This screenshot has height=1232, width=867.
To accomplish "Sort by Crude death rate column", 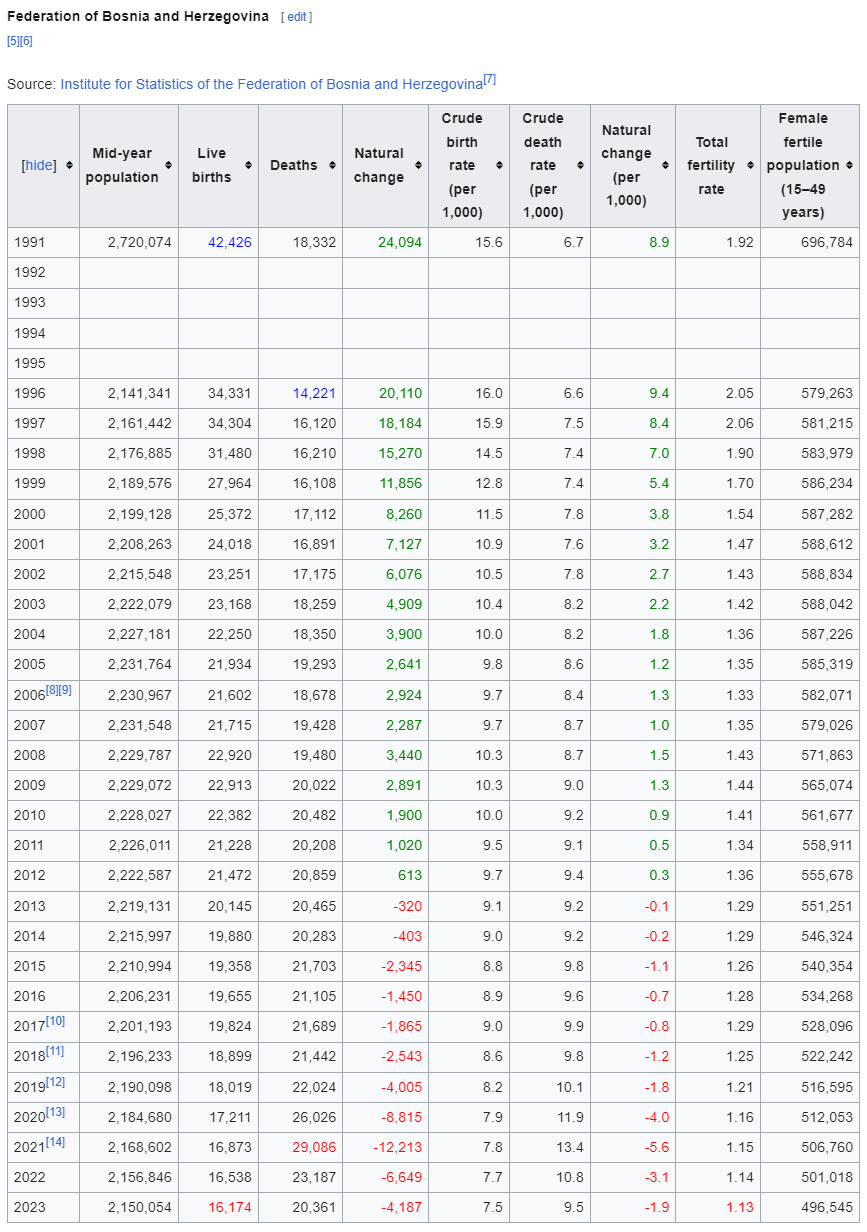I will [580, 166].
